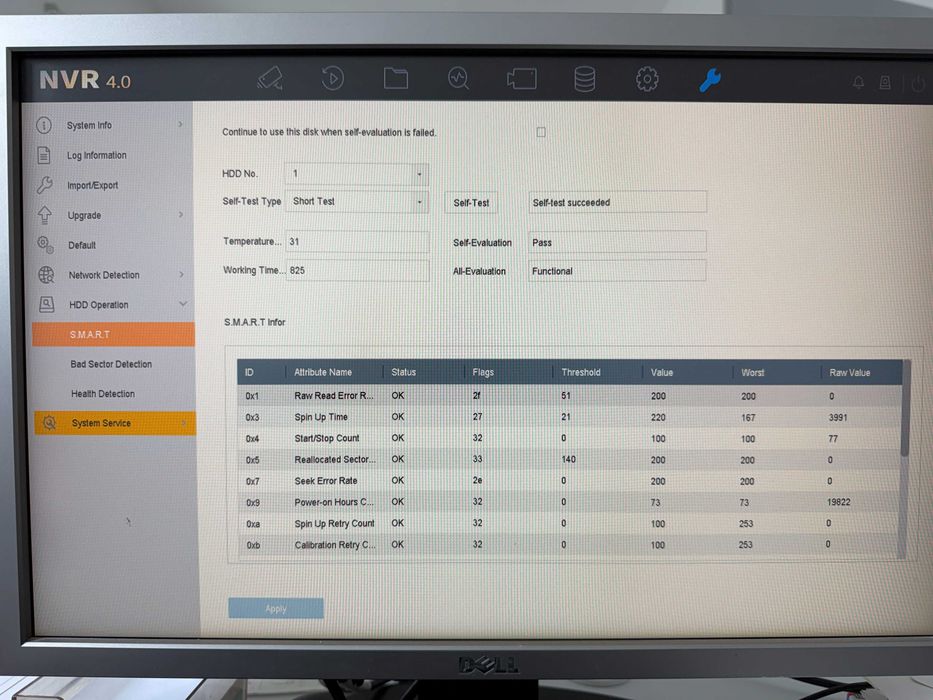Select the Seek Error Rate row

pyautogui.click(x=569, y=481)
